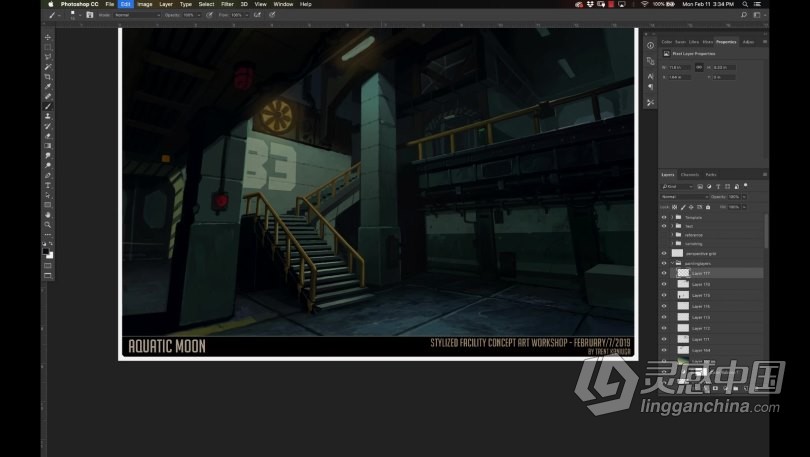Viewport: 810px width, 457px height.
Task: Click the layer width W input field
Action: (679, 68)
